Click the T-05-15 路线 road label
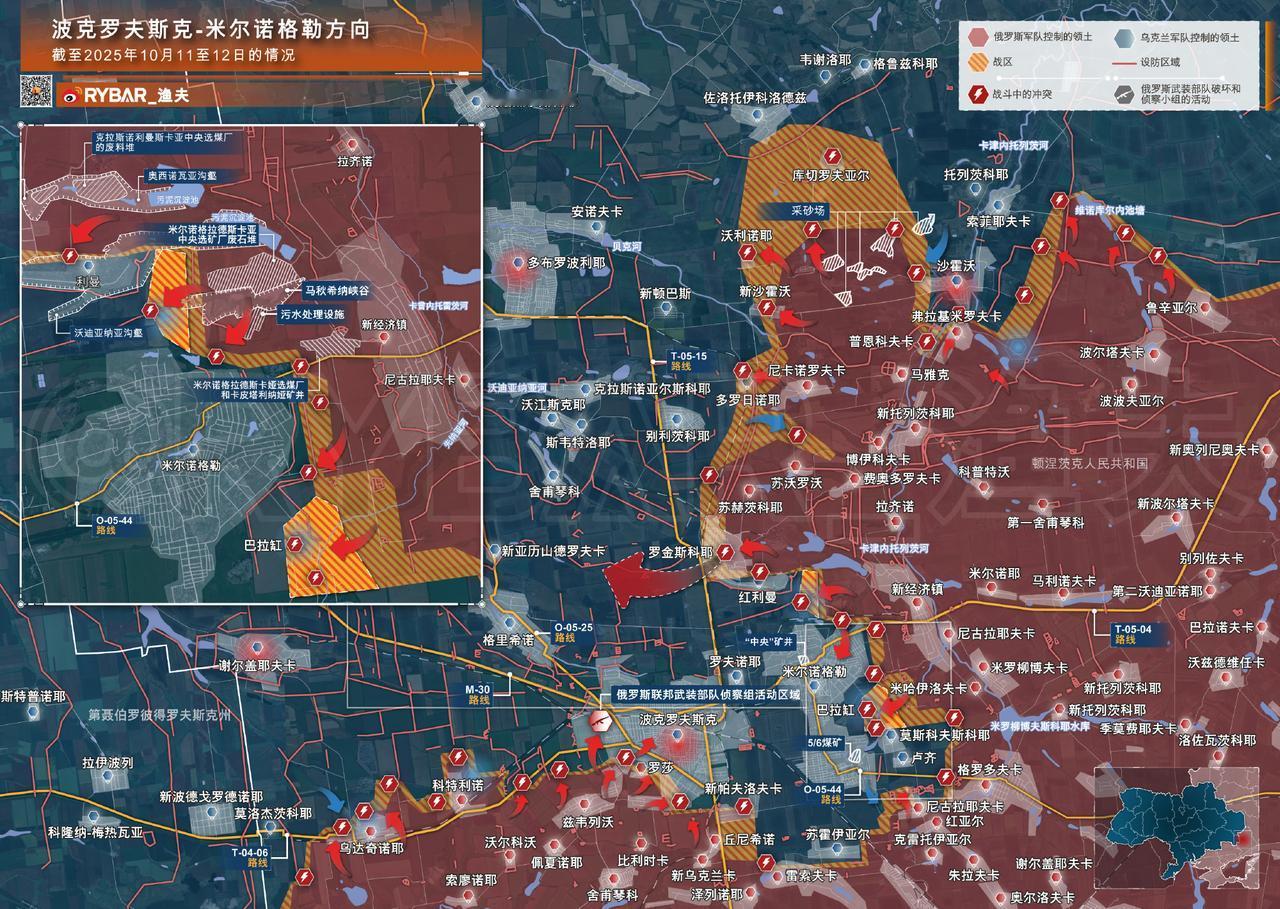 pos(688,362)
